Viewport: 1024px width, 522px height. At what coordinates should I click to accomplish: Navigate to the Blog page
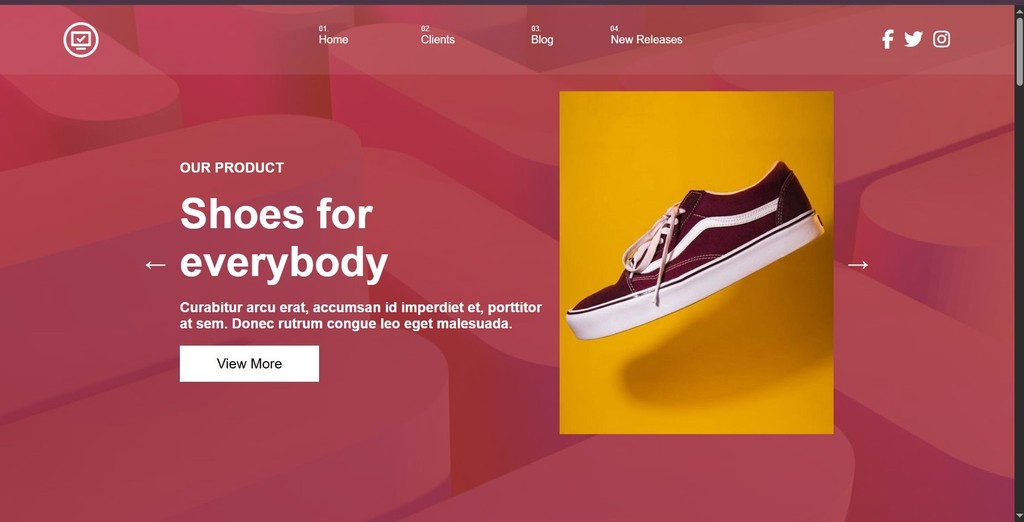tap(542, 40)
